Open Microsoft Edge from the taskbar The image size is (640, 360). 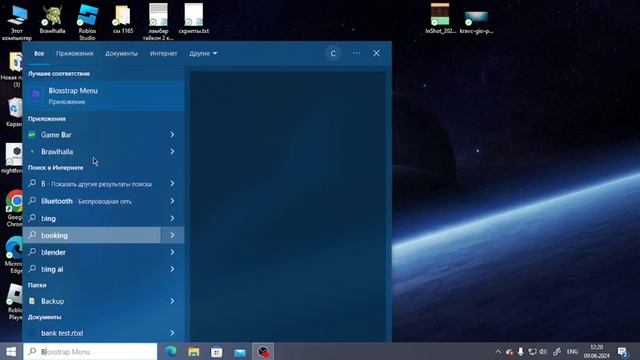click(x=171, y=351)
